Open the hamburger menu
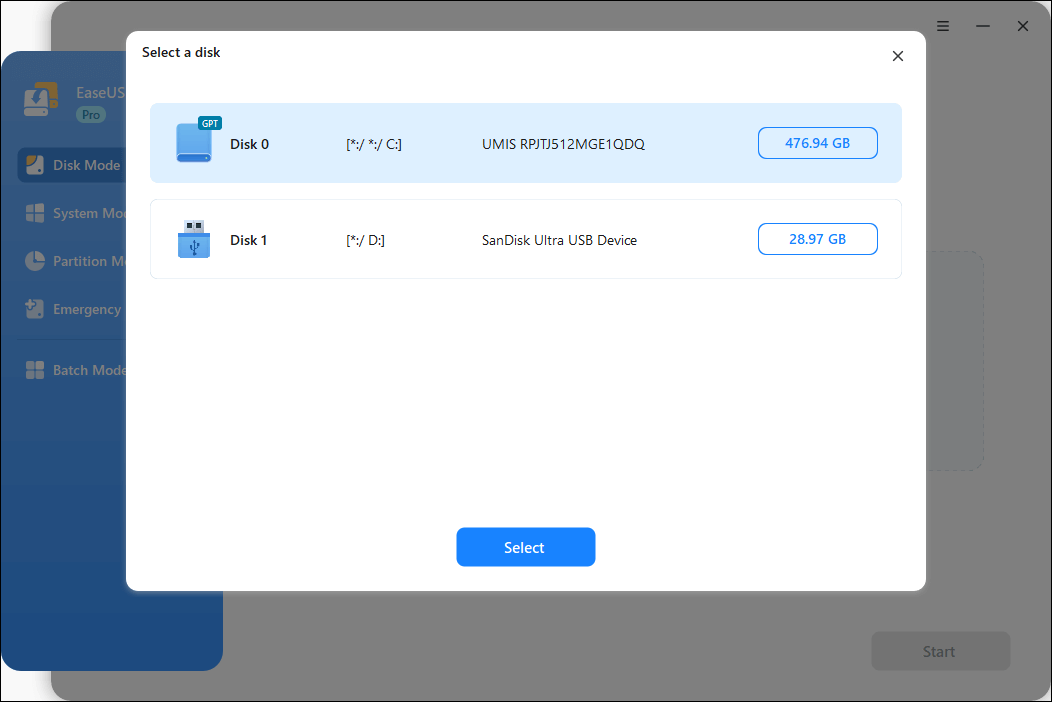 coord(943,26)
